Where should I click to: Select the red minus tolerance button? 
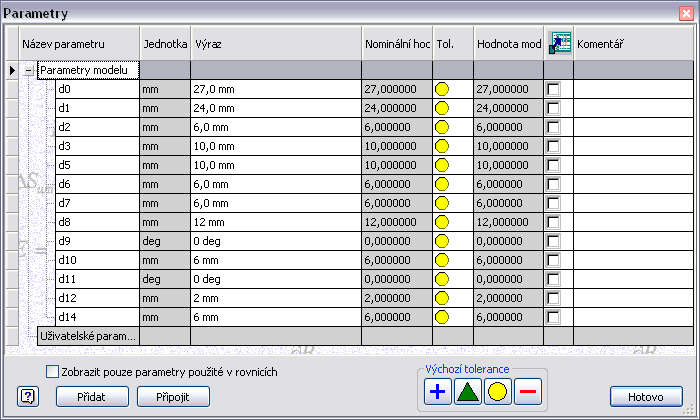[528, 392]
